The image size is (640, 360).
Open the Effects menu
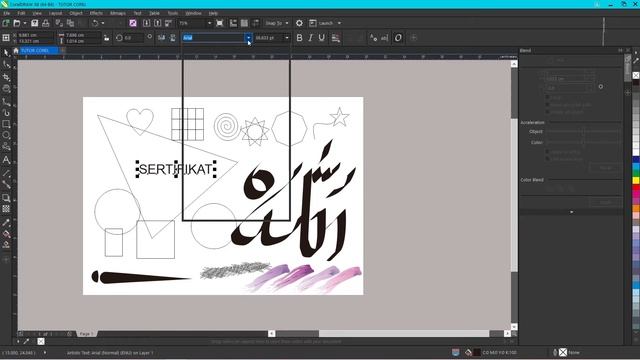click(x=96, y=13)
